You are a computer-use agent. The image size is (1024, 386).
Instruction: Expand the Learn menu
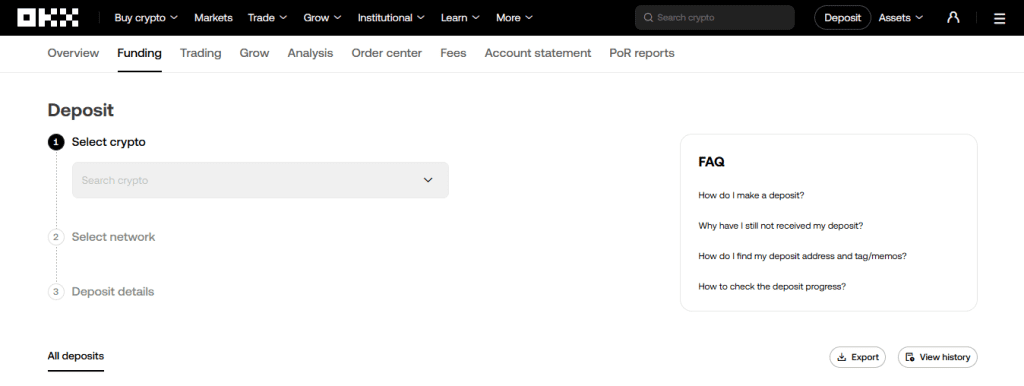pos(460,18)
